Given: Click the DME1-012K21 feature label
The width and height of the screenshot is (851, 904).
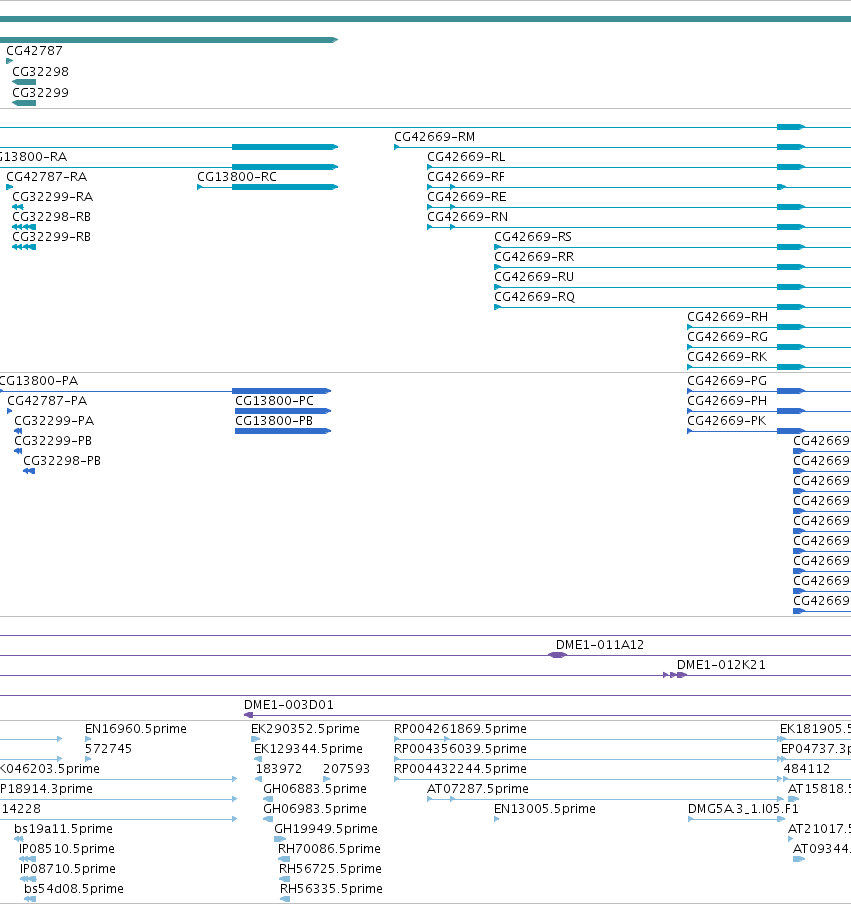Looking at the screenshot, I should coord(721,665).
